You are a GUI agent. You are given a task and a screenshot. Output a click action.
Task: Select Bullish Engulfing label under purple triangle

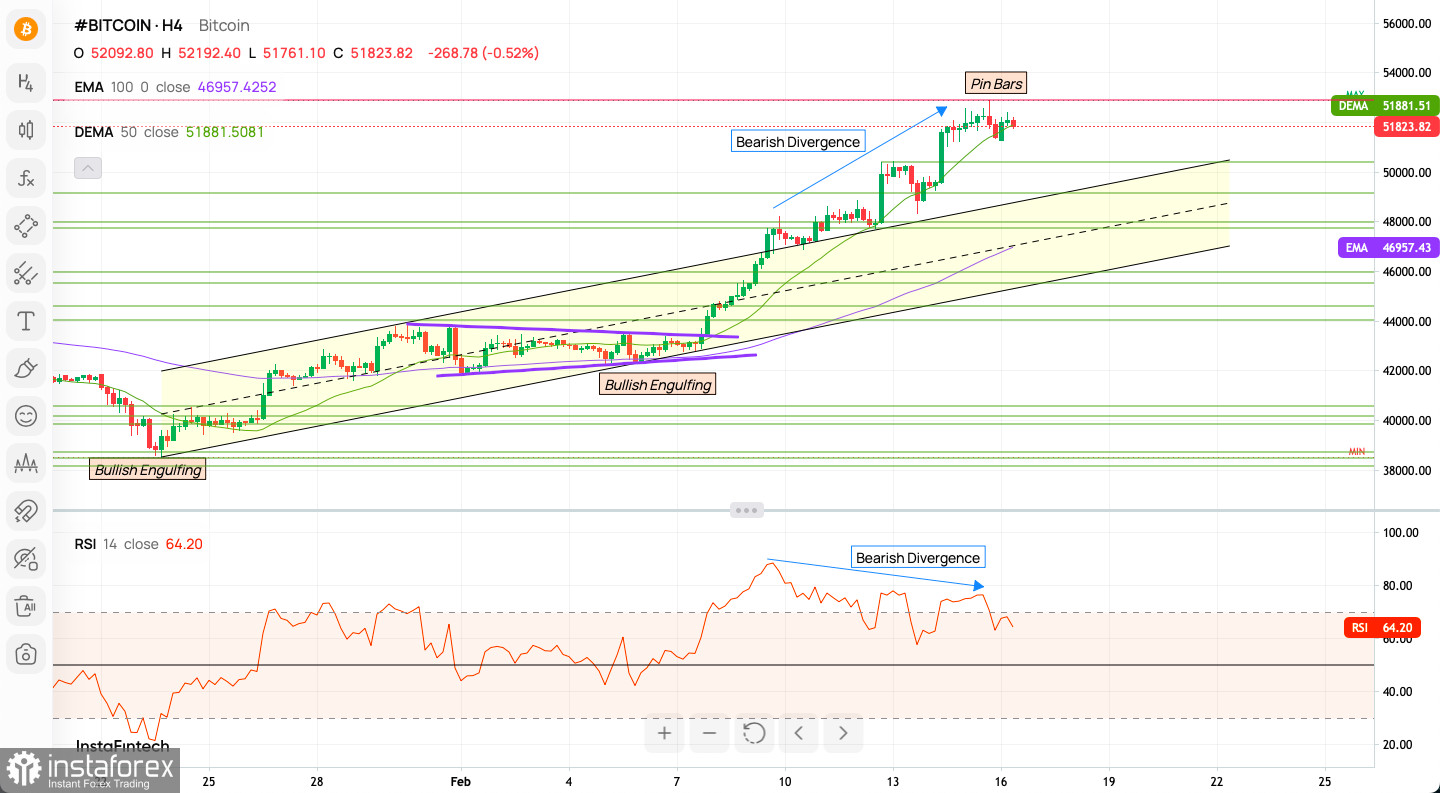point(658,384)
